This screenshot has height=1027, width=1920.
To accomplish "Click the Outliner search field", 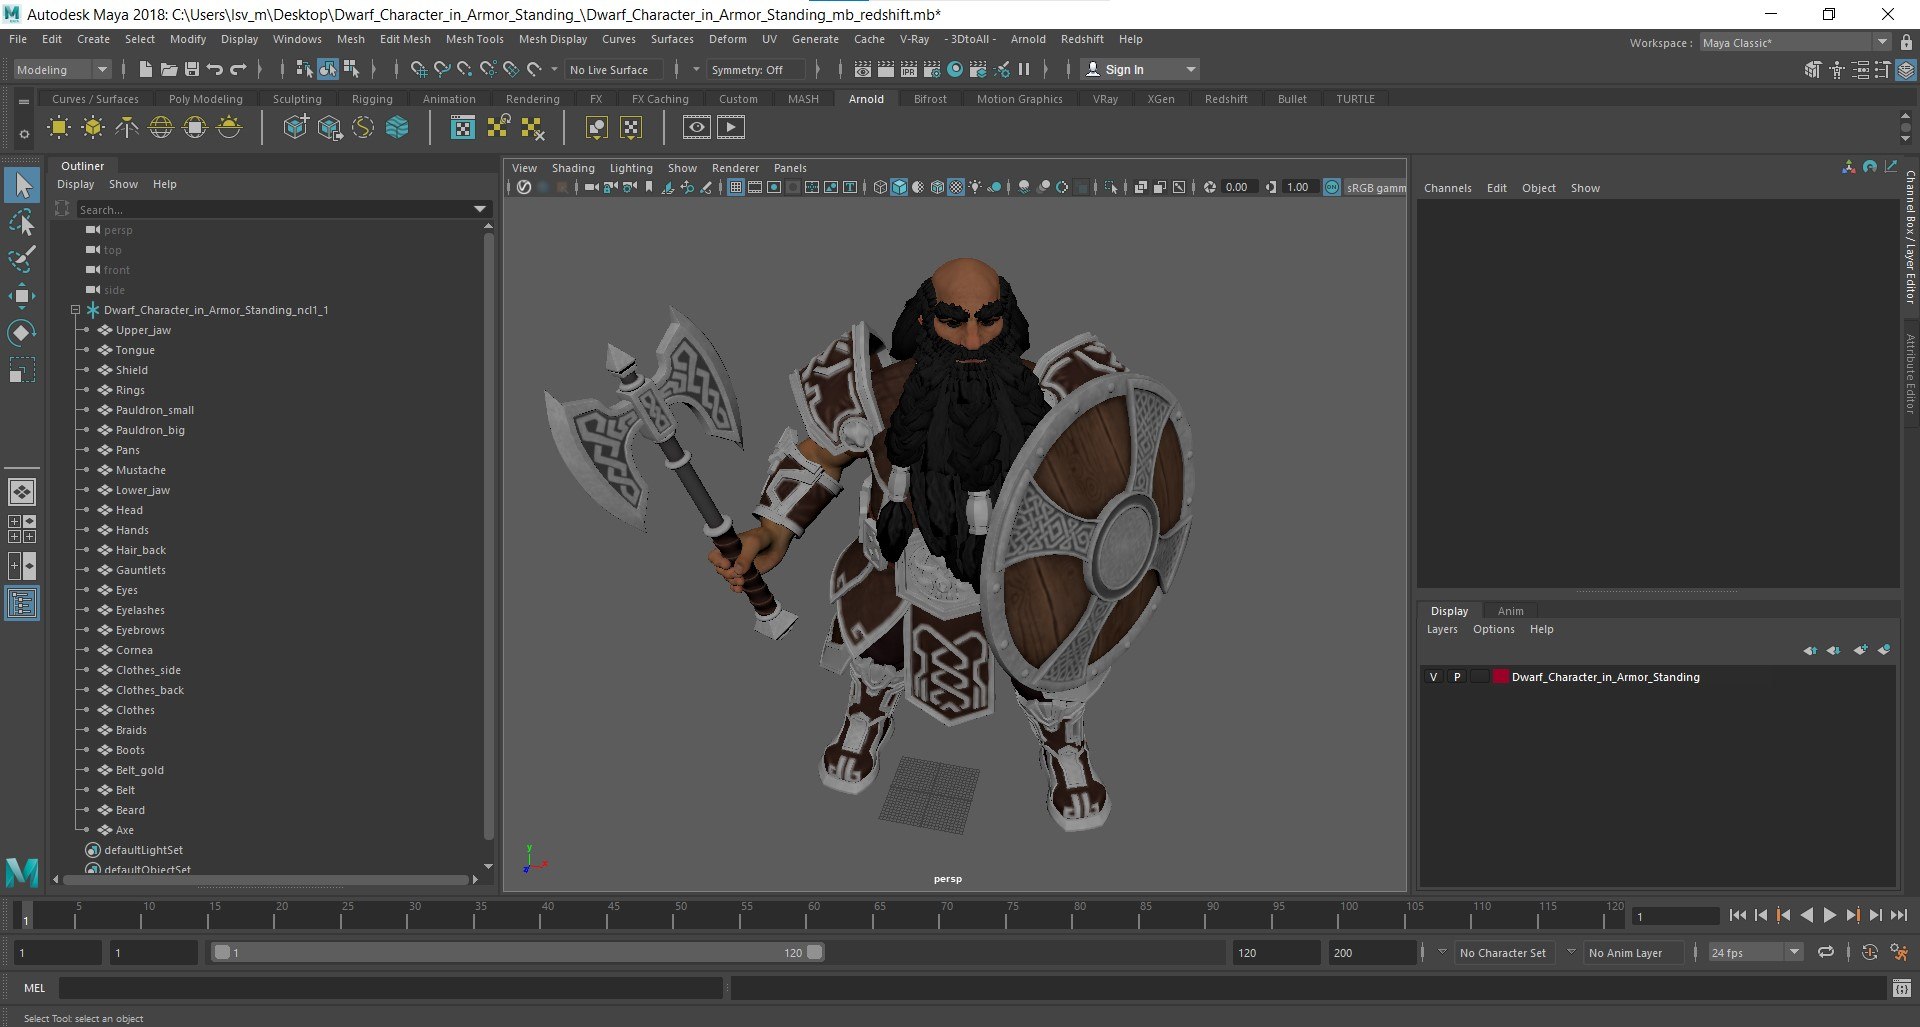I will pos(274,210).
